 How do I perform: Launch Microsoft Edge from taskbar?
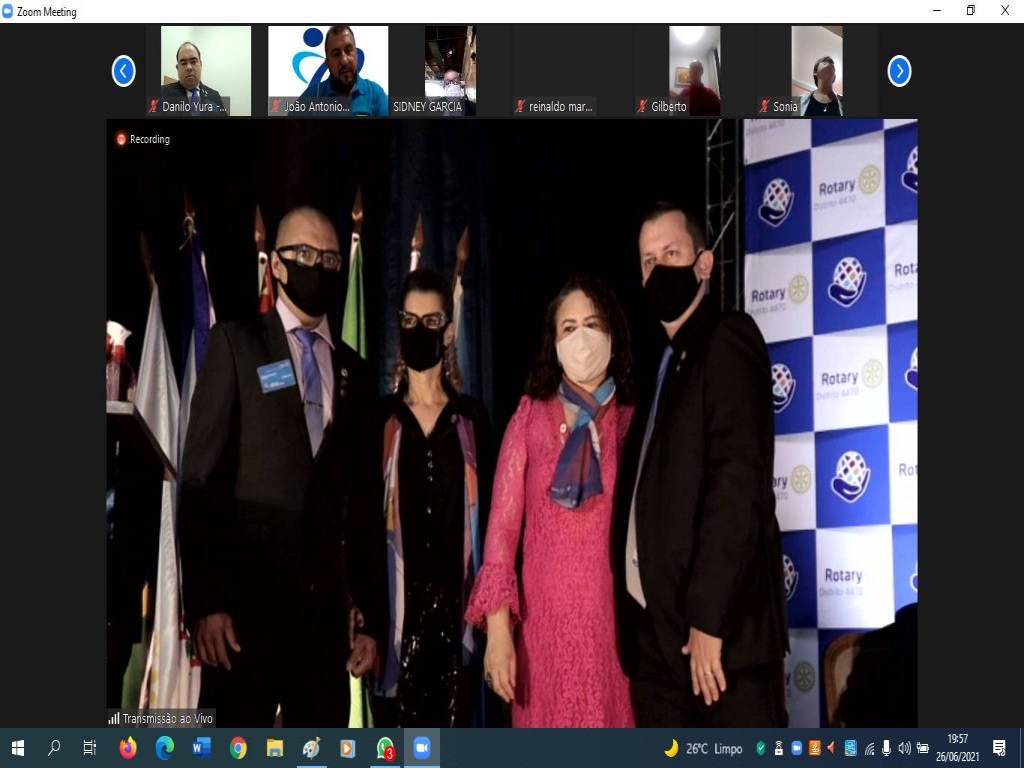click(165, 748)
